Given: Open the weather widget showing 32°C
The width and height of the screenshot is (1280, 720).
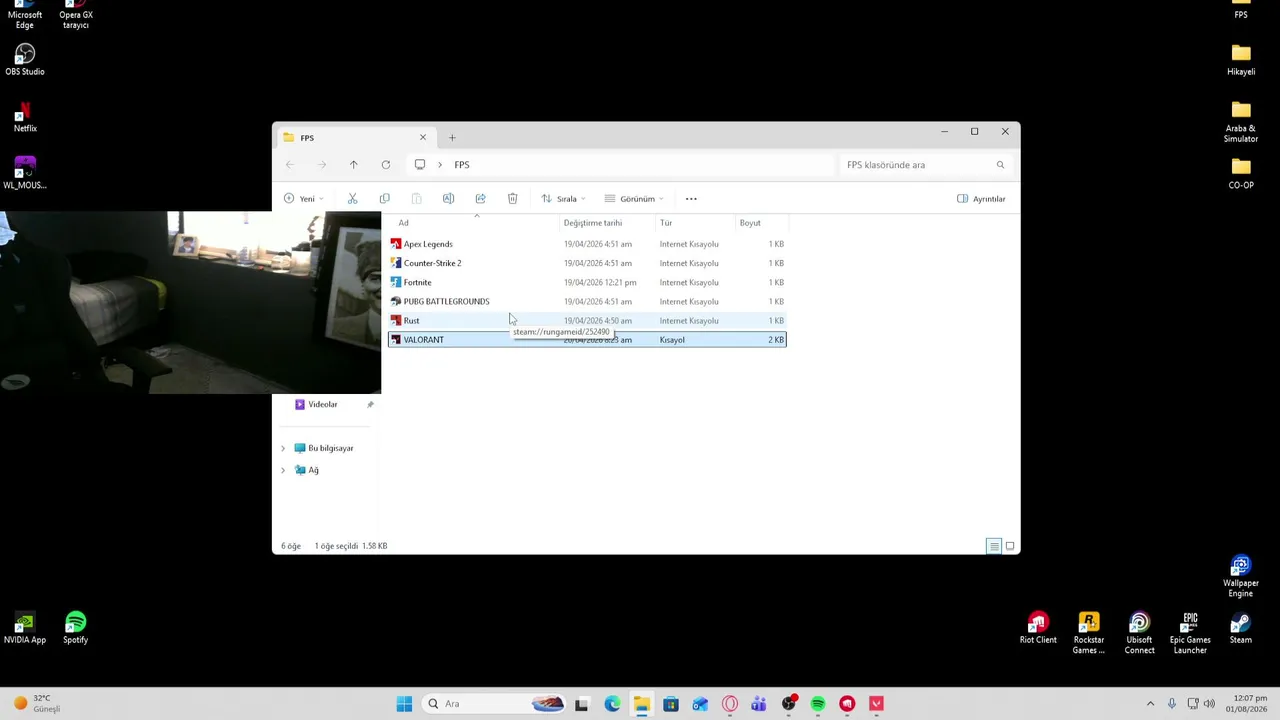Looking at the screenshot, I should coord(37,704).
